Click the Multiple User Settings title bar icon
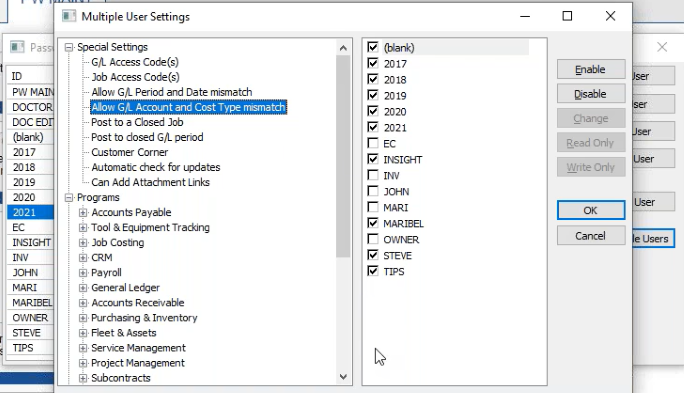The width and height of the screenshot is (684, 393). pos(68,17)
